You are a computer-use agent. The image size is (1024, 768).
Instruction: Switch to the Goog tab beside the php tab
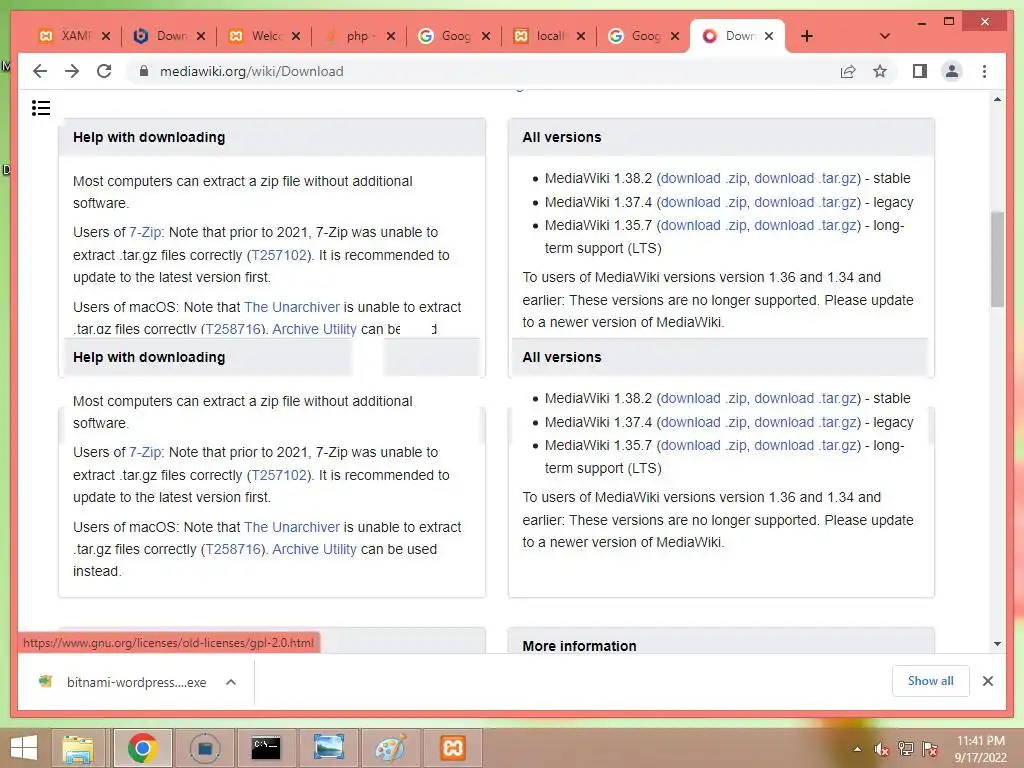tap(453, 36)
